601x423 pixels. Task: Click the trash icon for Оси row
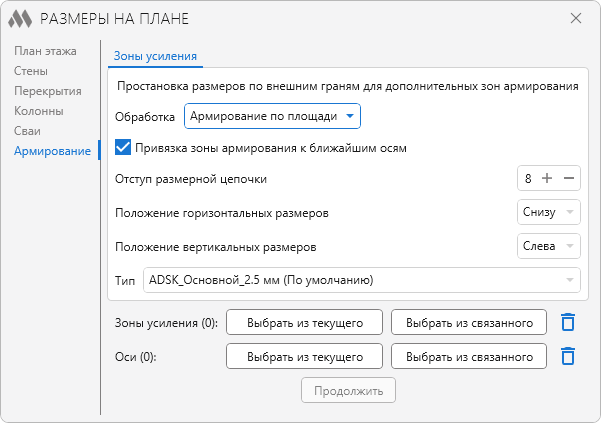tap(568, 356)
